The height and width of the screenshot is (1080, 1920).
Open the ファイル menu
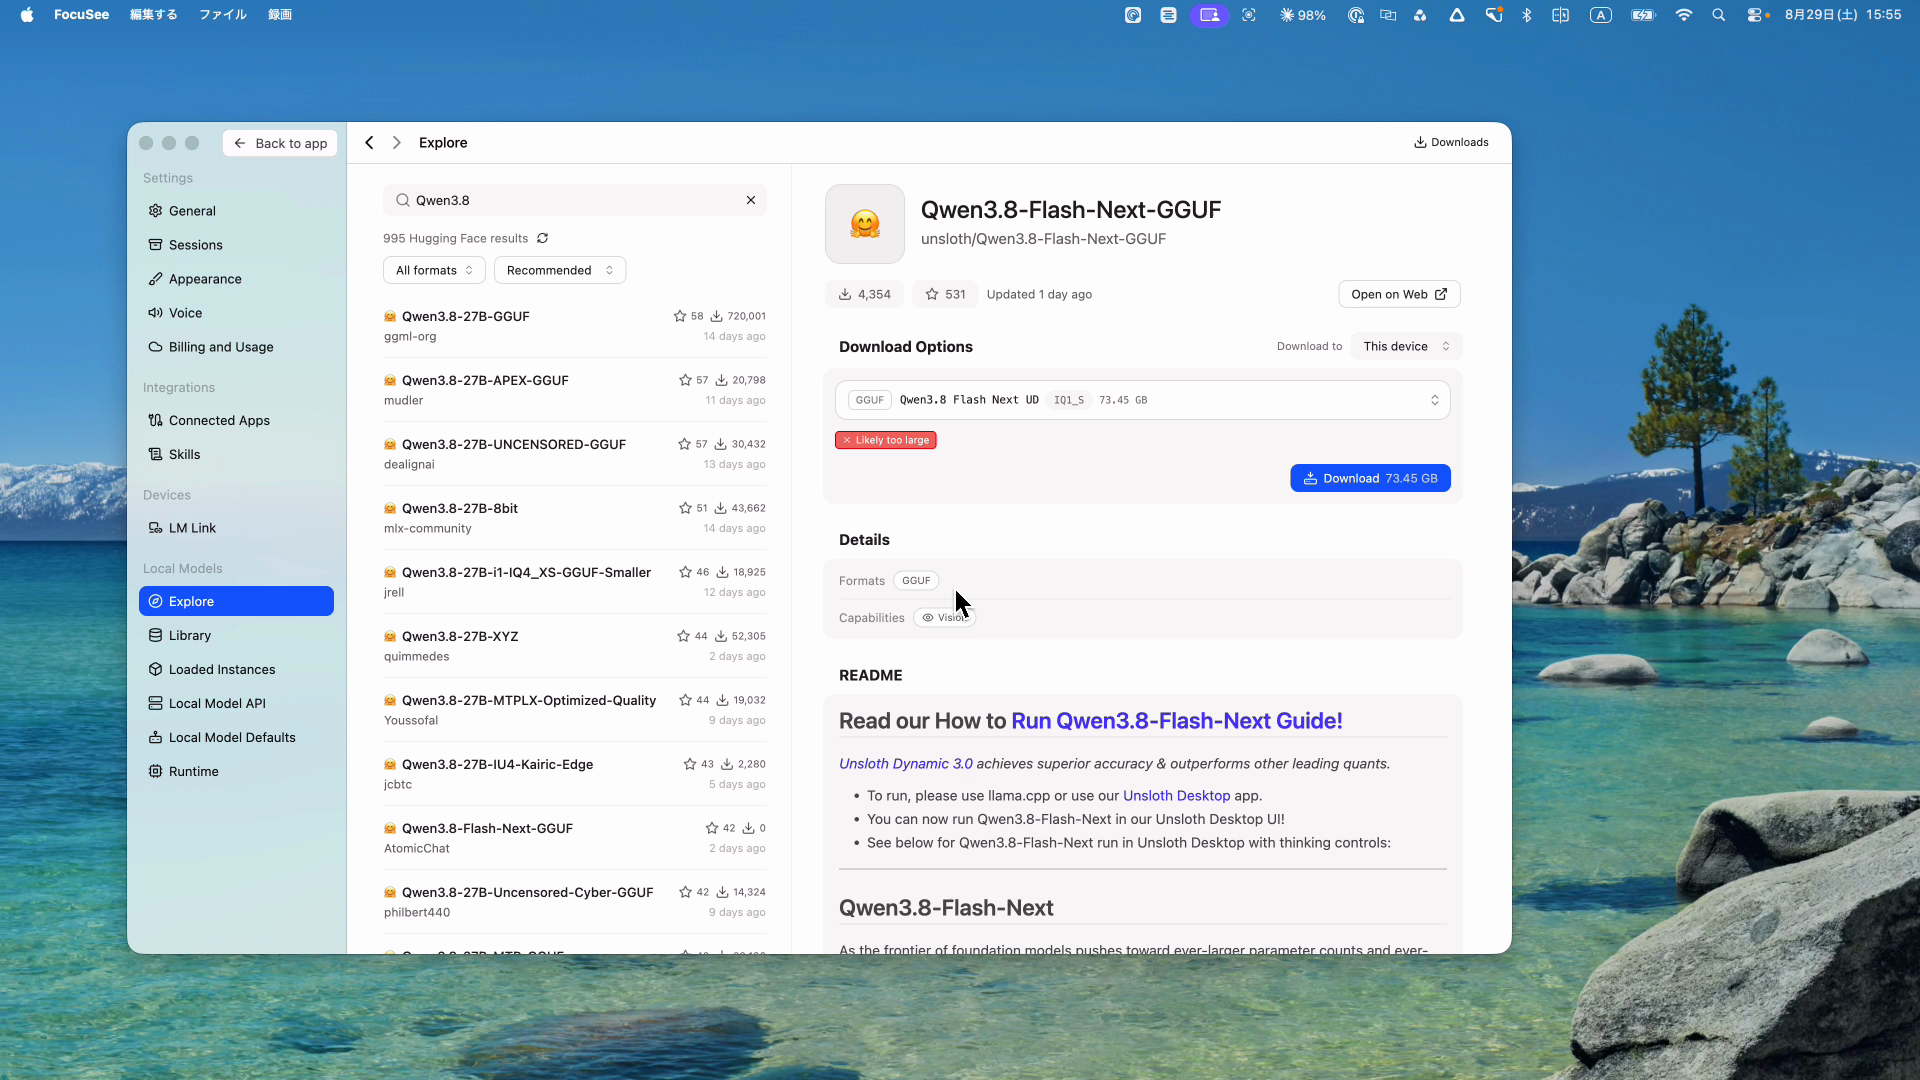pyautogui.click(x=223, y=15)
